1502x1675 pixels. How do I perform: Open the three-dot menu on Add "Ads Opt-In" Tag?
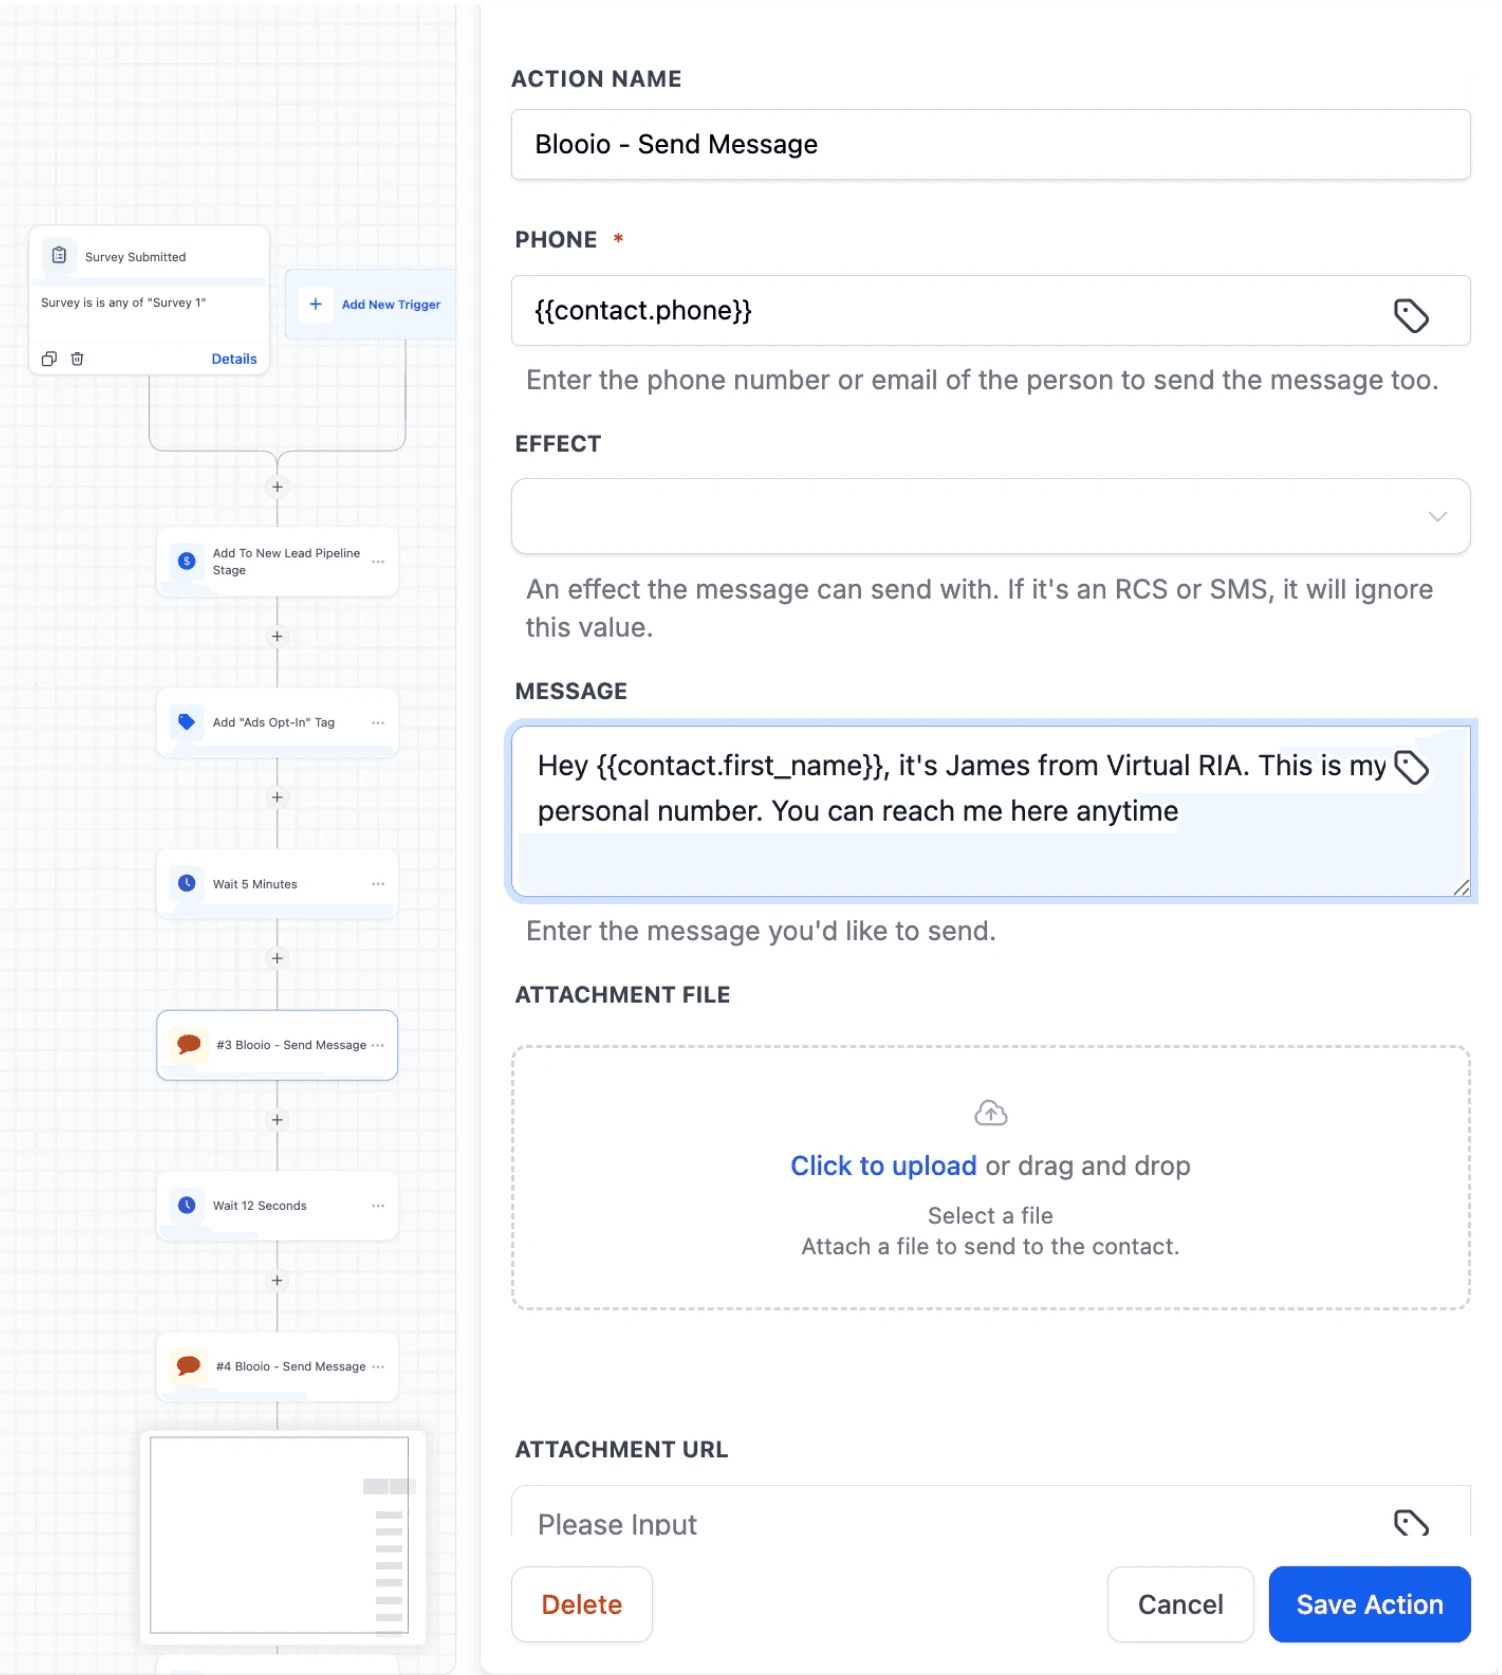[x=378, y=721]
